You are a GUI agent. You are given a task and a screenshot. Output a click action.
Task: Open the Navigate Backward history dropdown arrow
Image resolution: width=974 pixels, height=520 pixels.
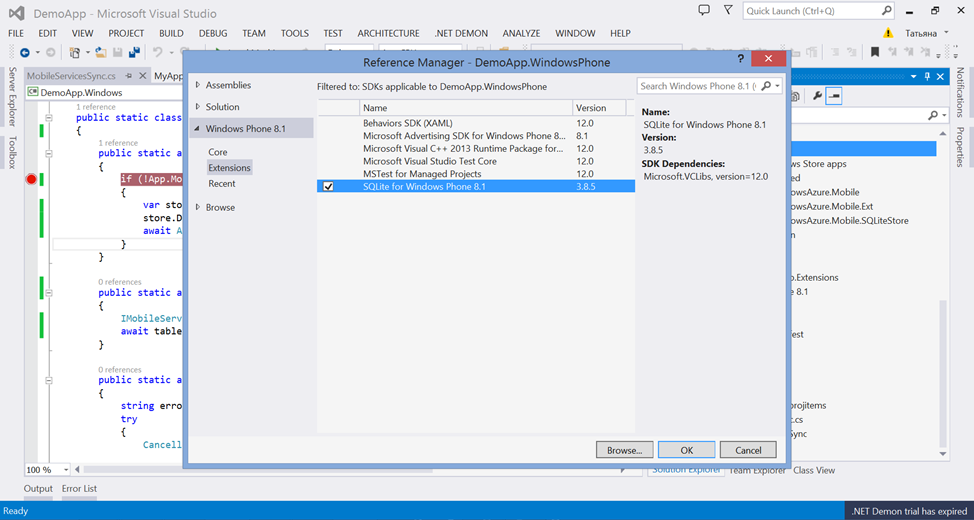pos(37,53)
